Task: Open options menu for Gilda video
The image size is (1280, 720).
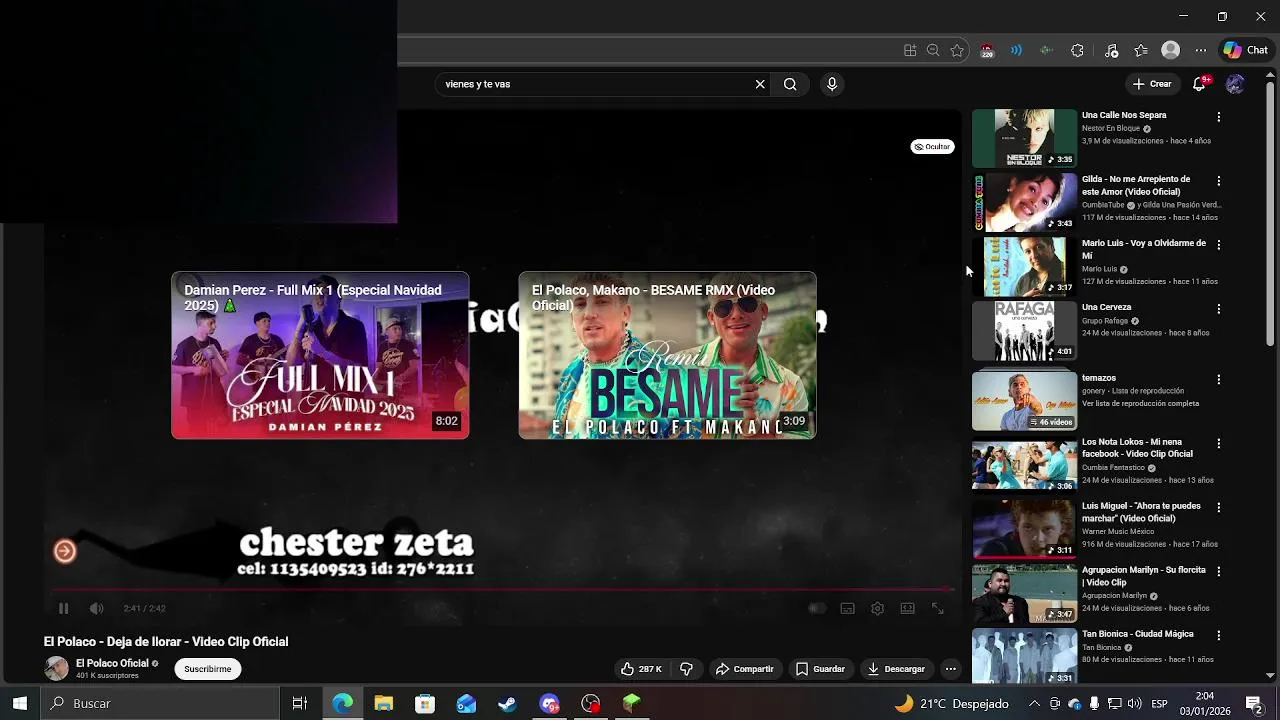Action: click(x=1219, y=181)
